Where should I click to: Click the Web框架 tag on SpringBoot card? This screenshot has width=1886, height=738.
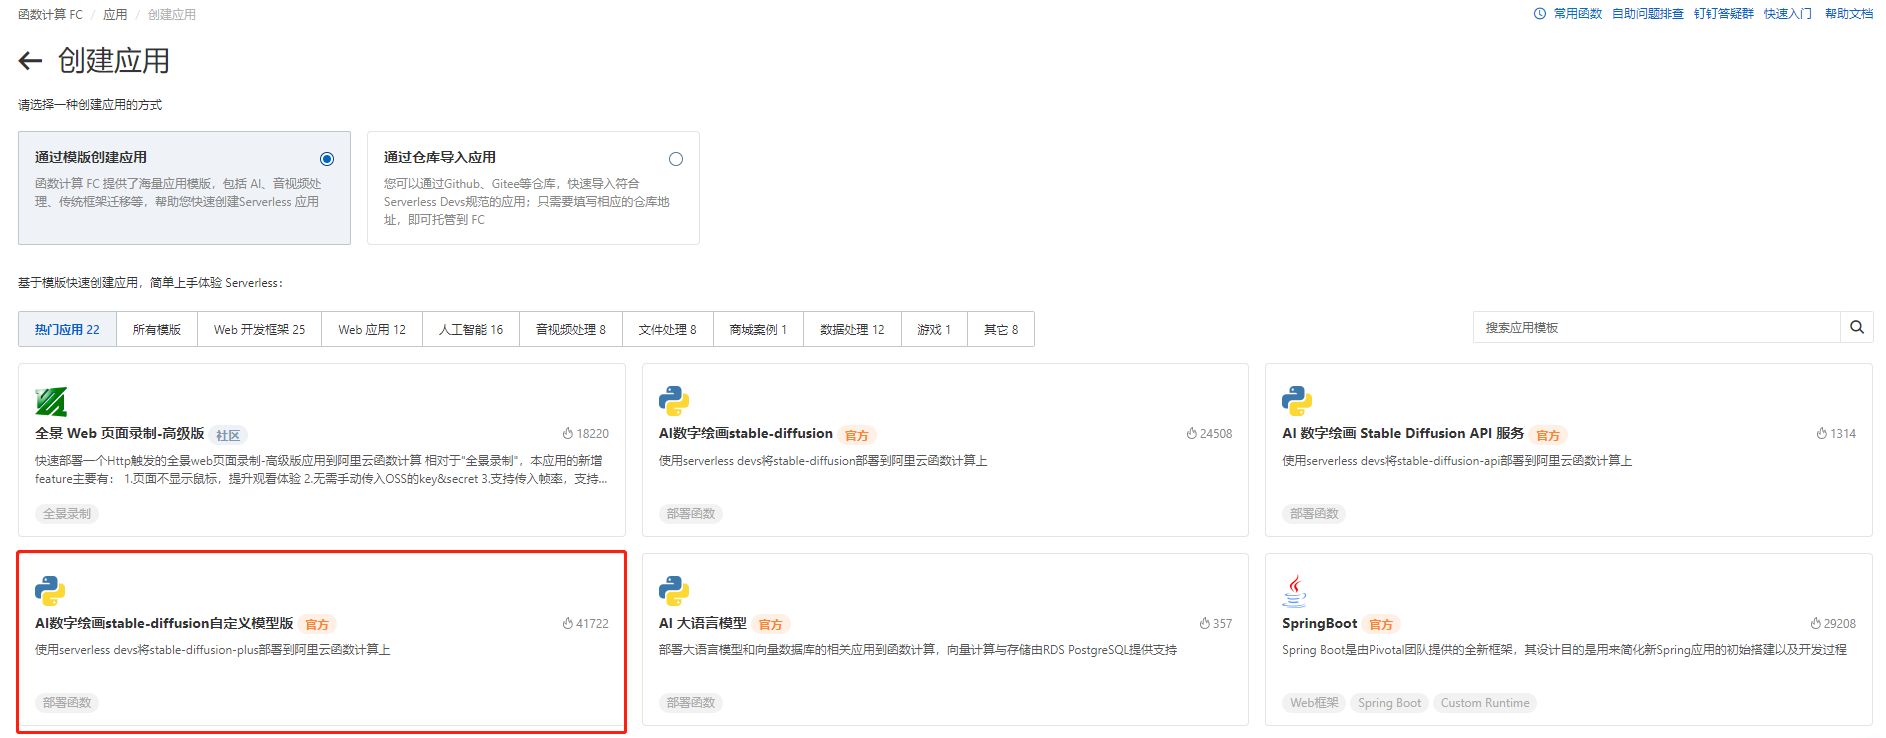(1314, 703)
